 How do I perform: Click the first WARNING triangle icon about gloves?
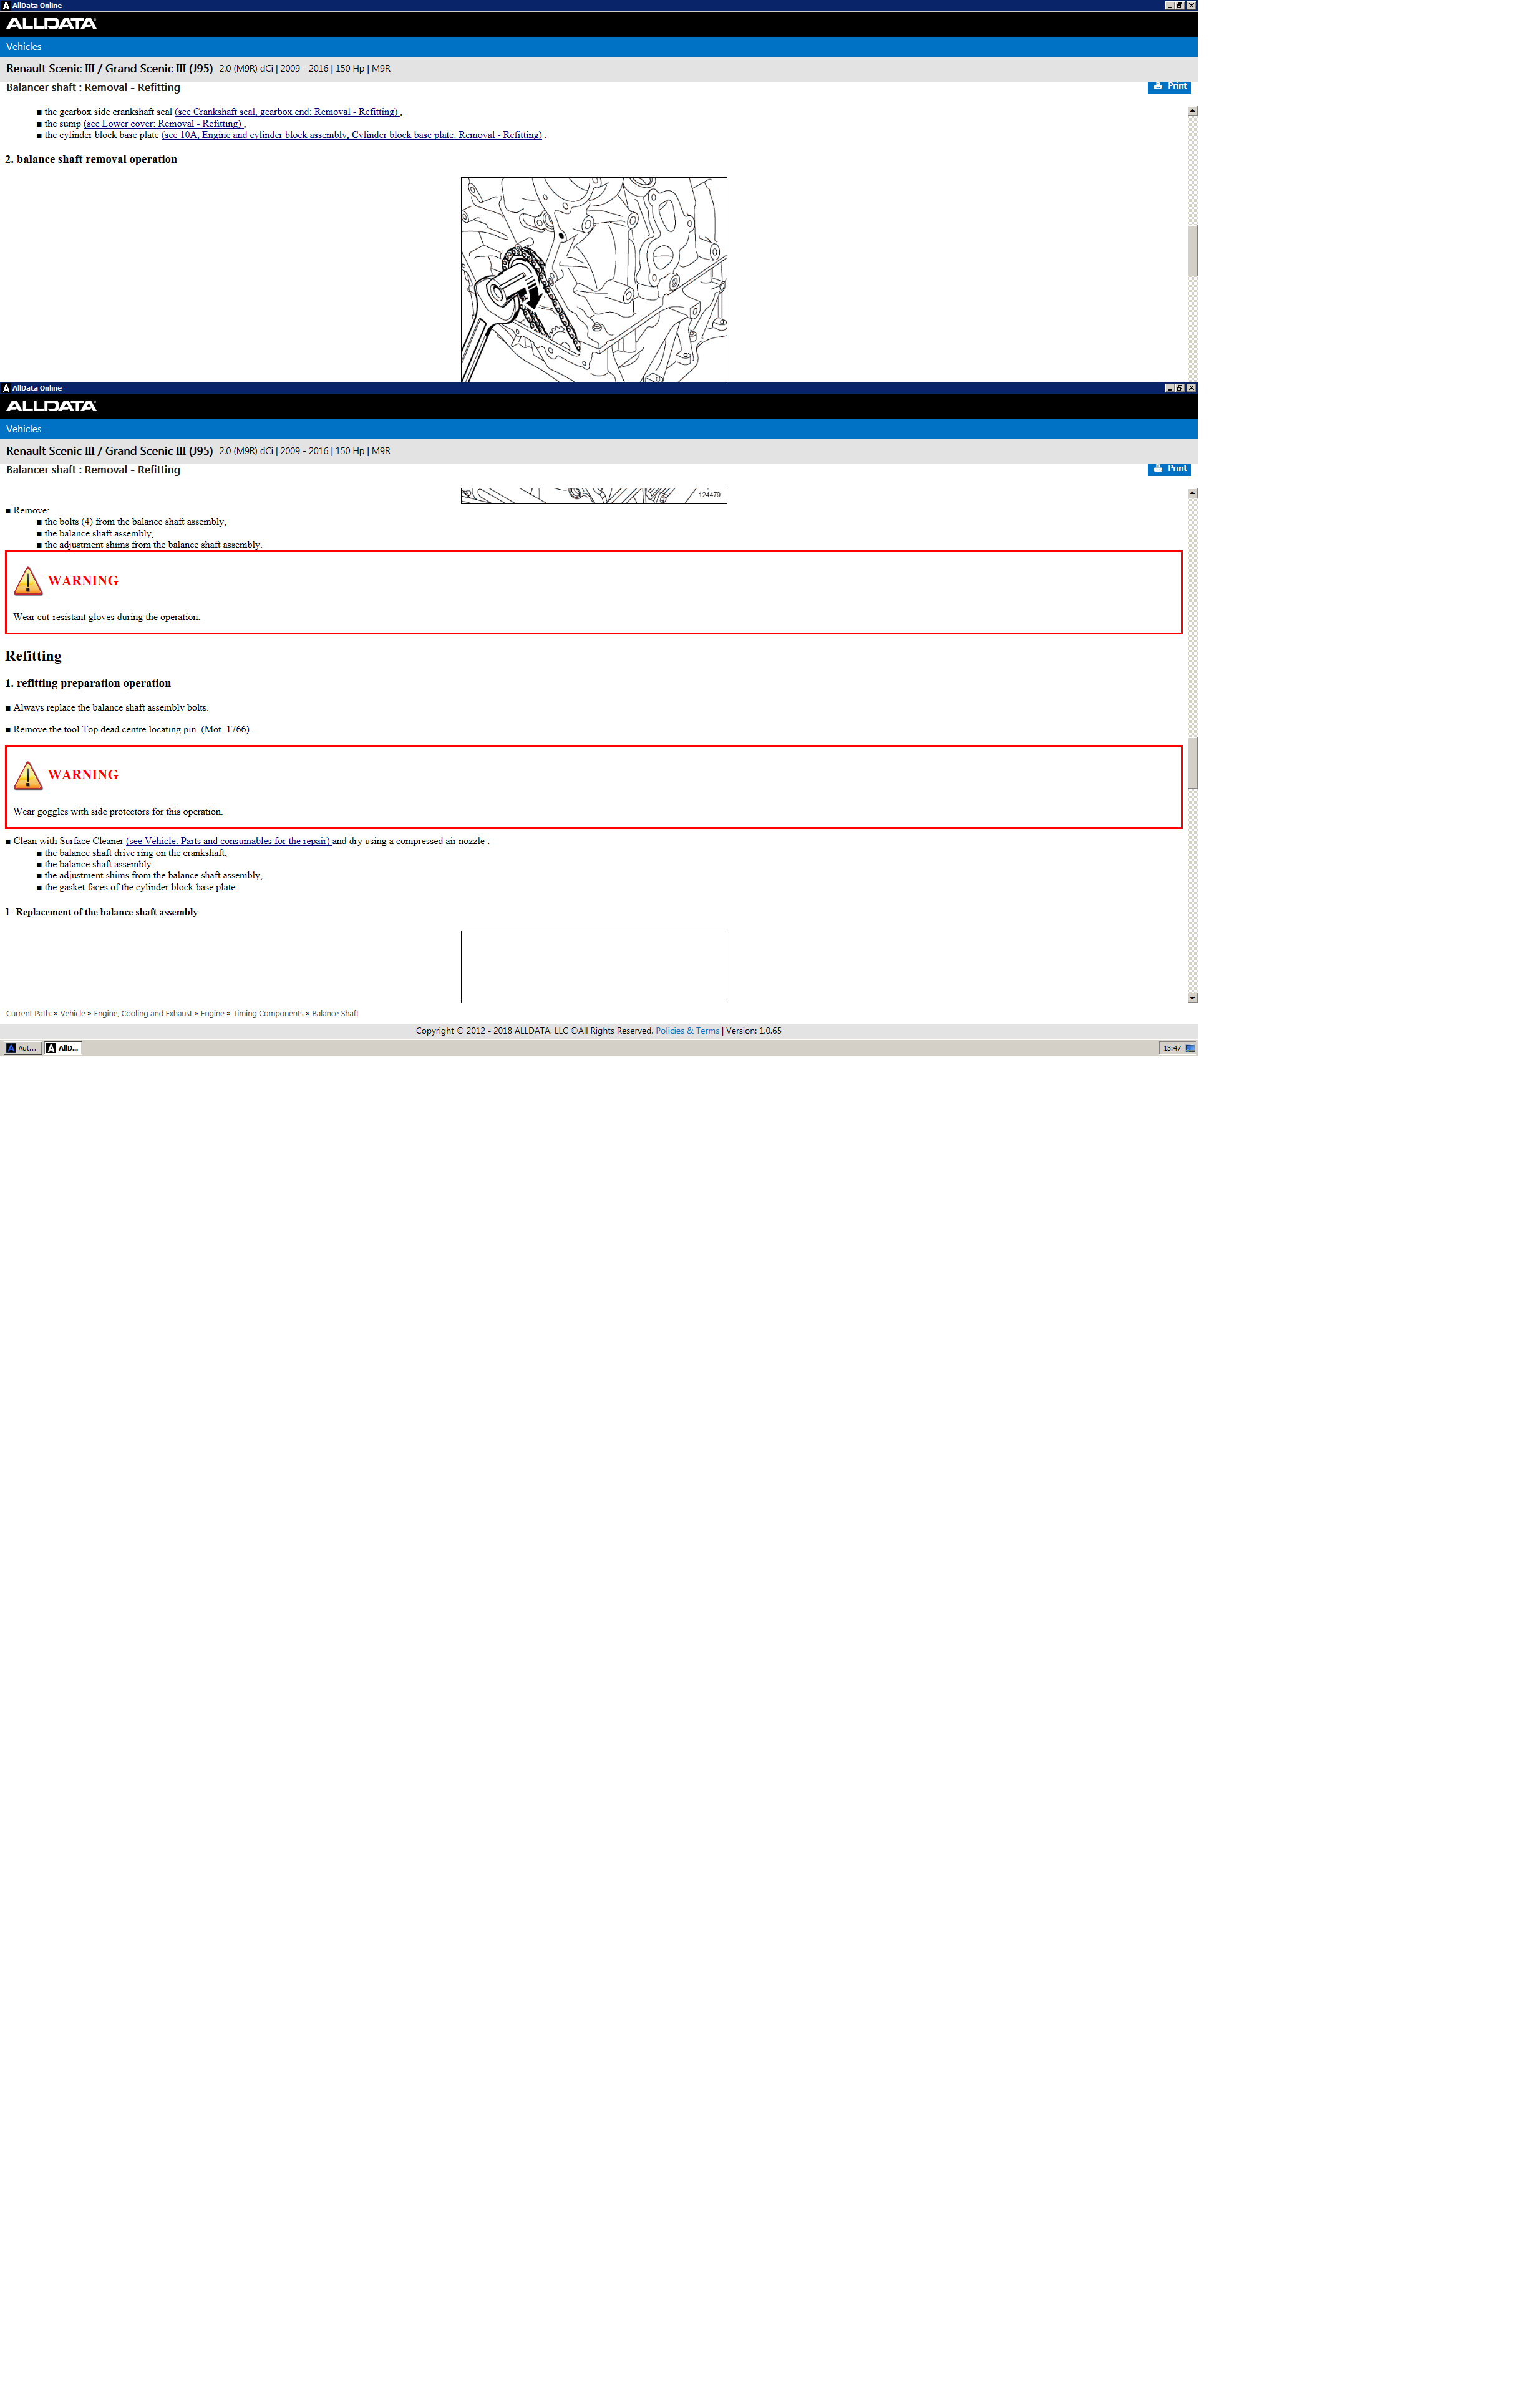pyautogui.click(x=28, y=581)
